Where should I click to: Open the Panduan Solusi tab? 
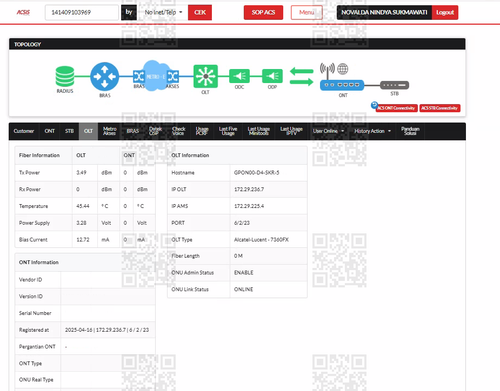[x=410, y=131]
